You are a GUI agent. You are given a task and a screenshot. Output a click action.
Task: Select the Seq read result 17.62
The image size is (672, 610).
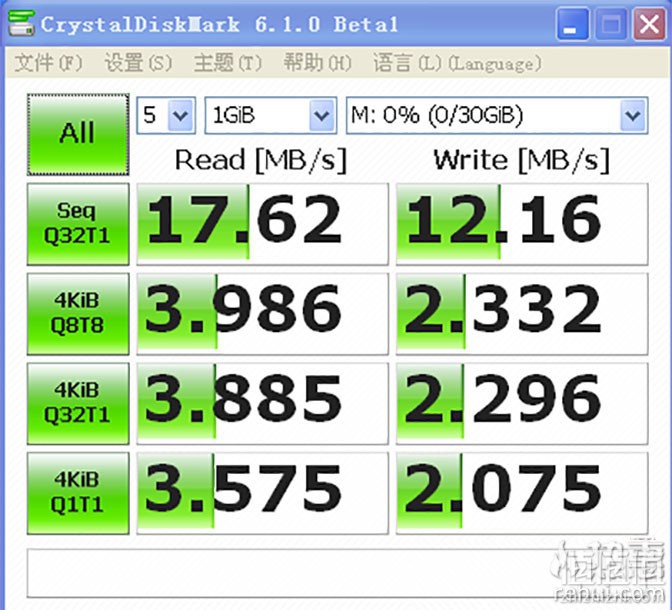(262, 224)
